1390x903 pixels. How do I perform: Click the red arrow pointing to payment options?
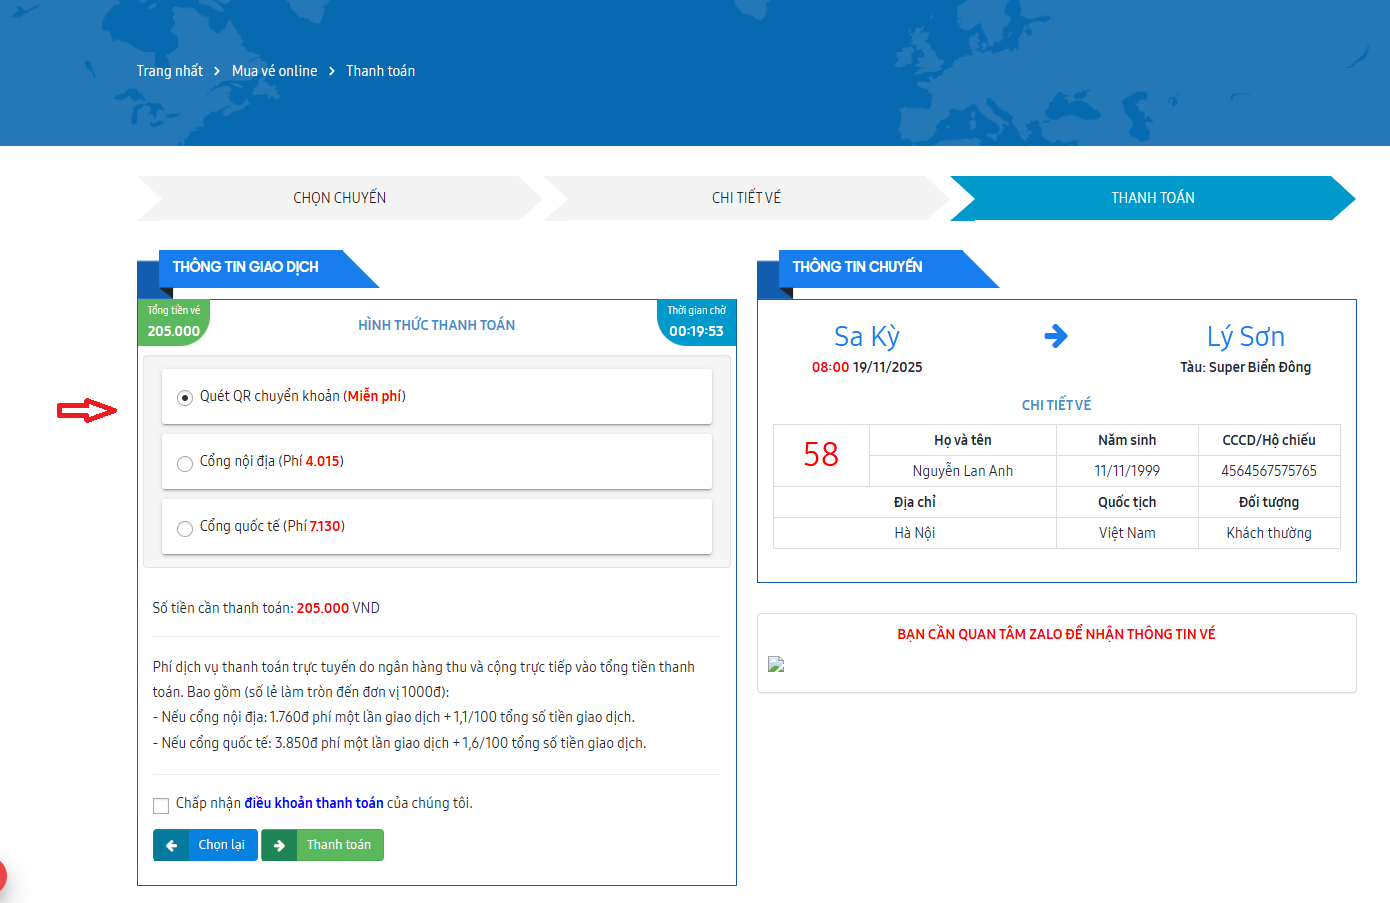pyautogui.click(x=87, y=410)
